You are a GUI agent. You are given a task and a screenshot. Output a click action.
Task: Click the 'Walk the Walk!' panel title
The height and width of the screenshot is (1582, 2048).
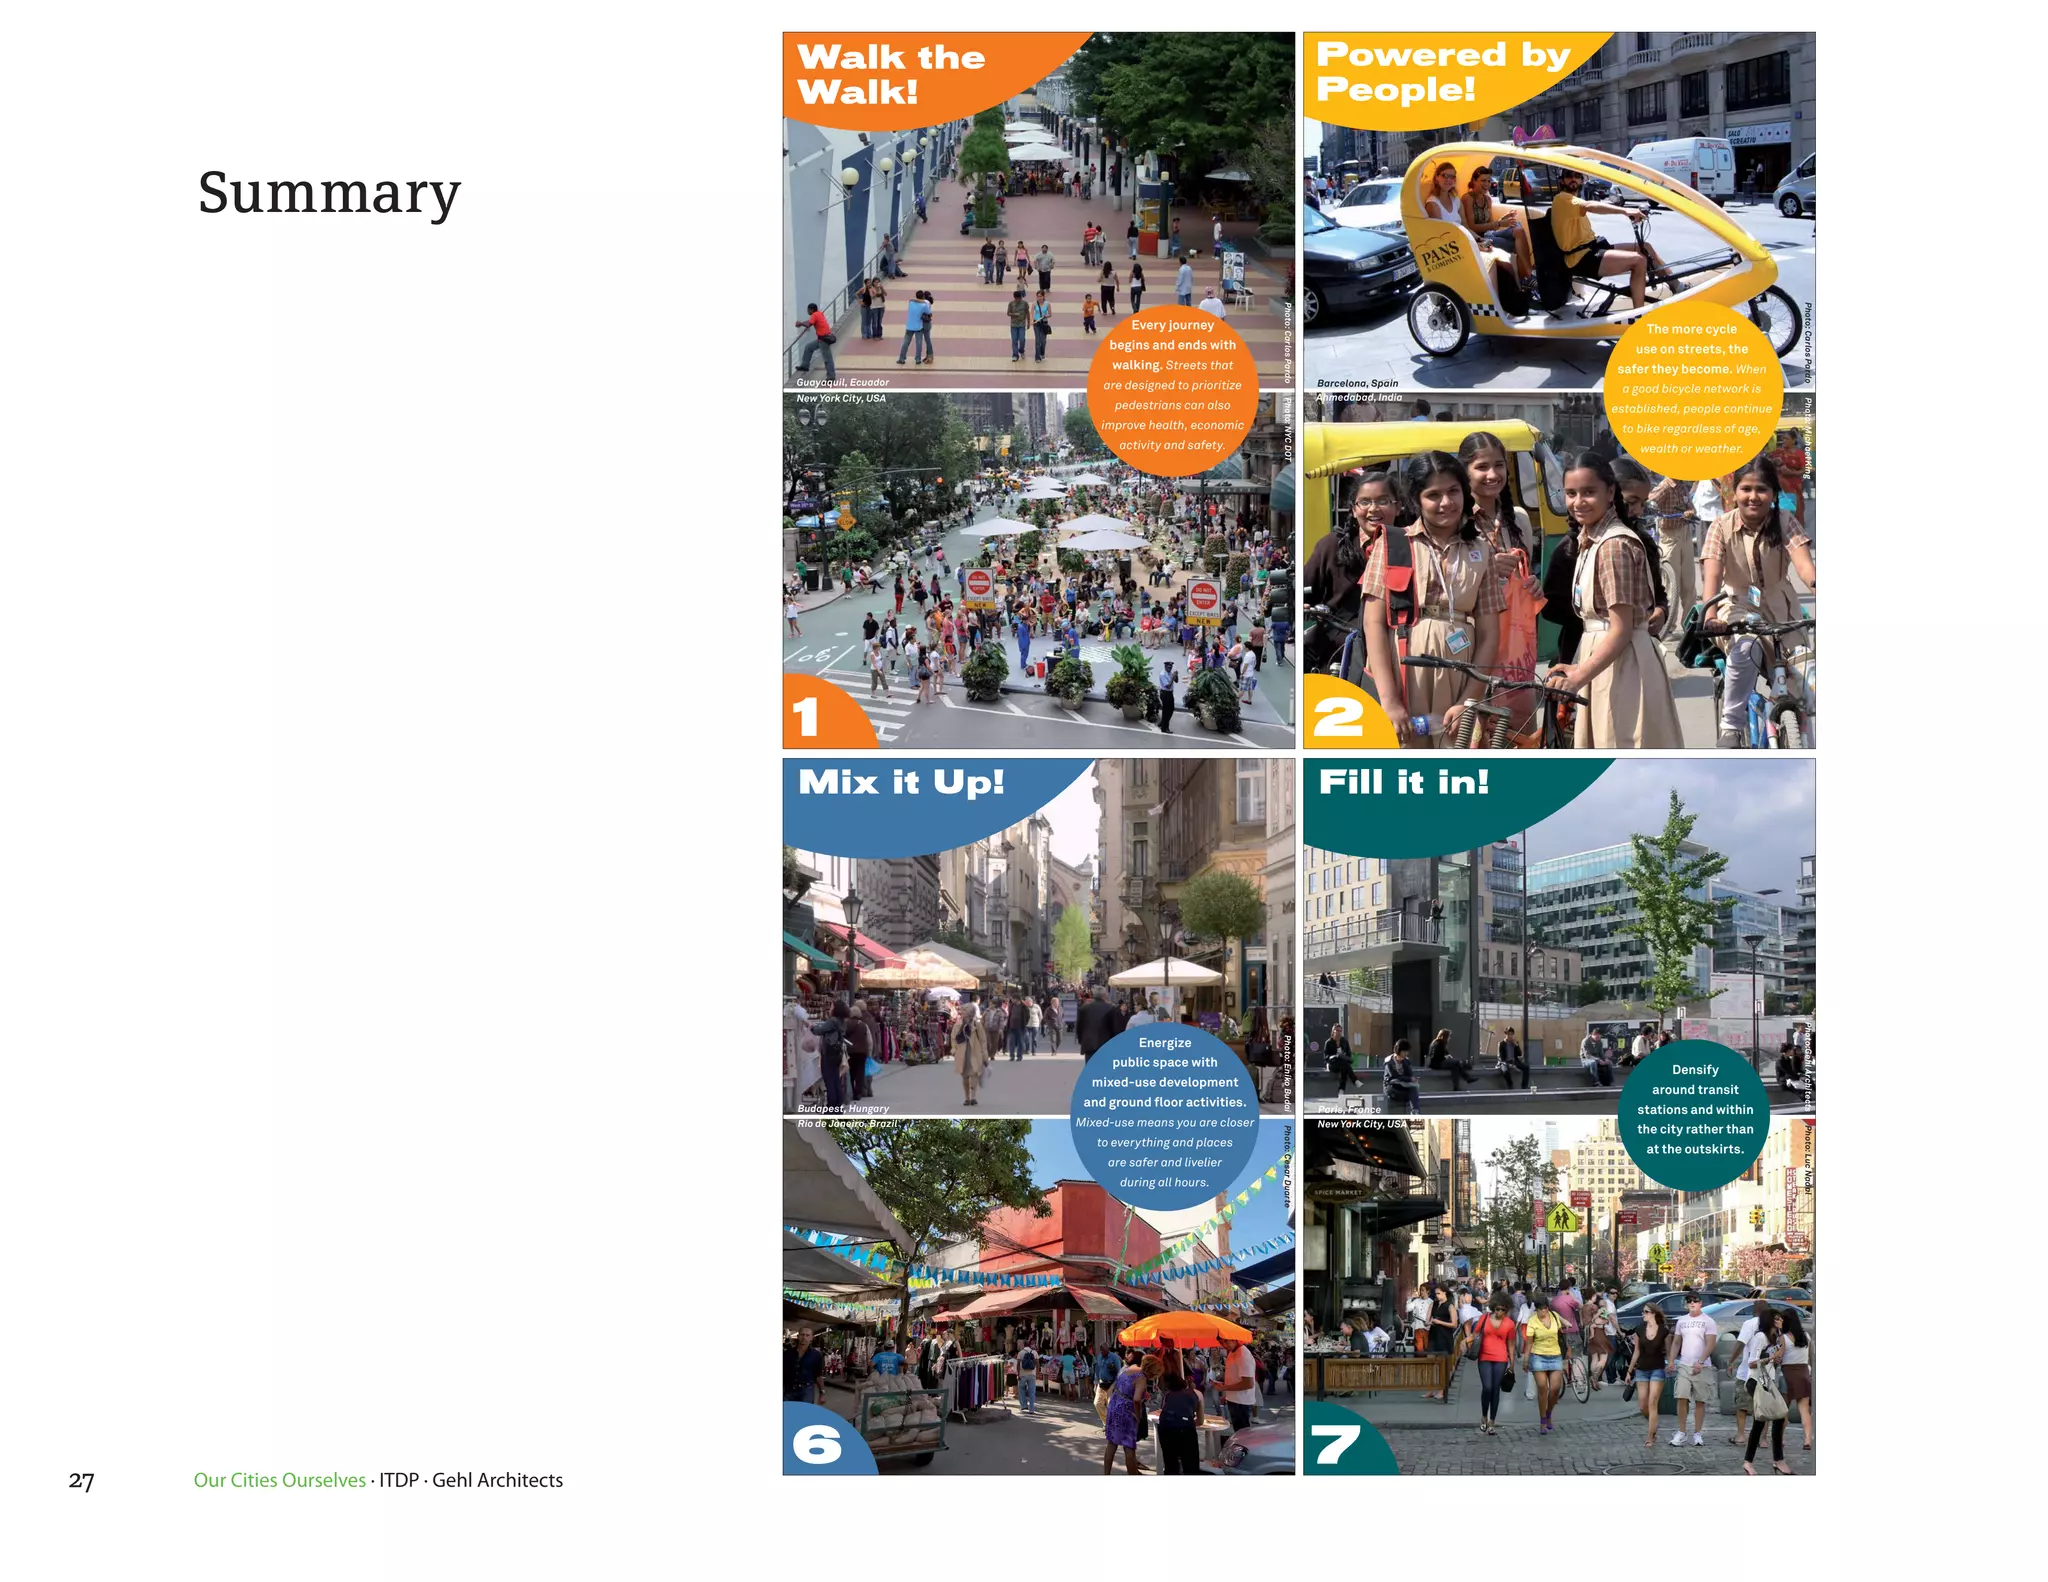[891, 74]
